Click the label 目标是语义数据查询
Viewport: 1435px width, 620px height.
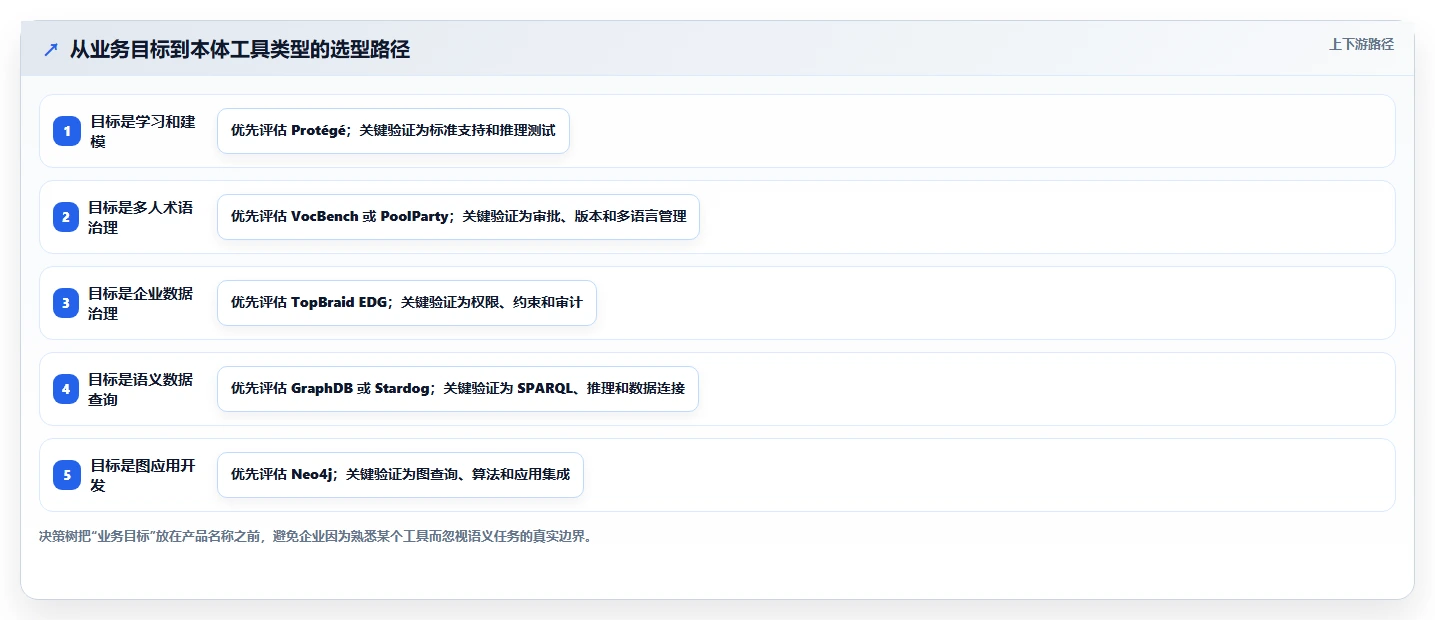click(x=141, y=389)
